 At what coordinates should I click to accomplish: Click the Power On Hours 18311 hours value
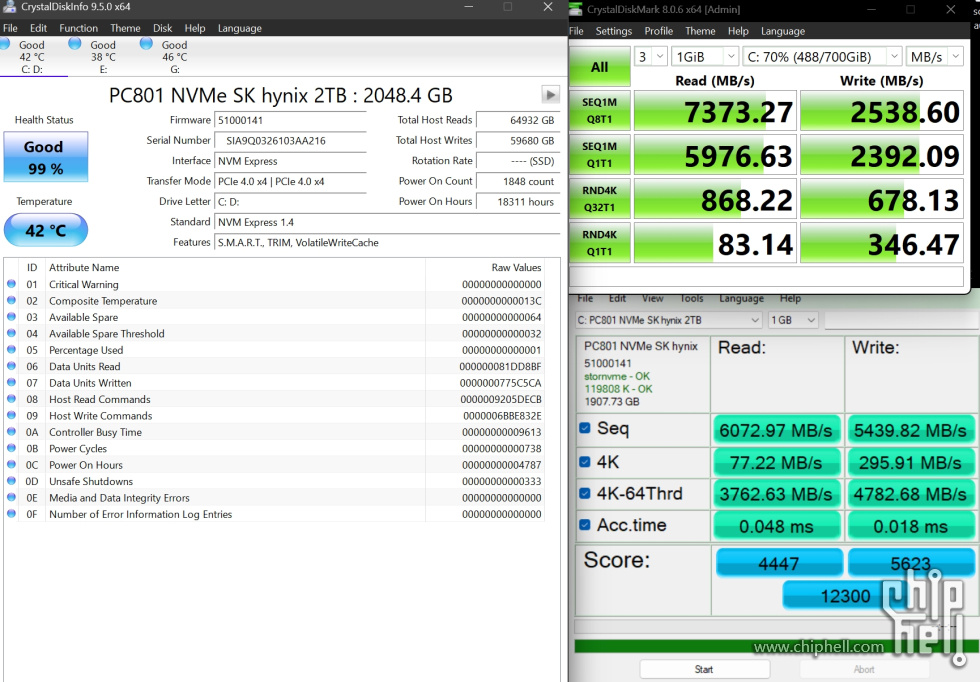pos(517,201)
